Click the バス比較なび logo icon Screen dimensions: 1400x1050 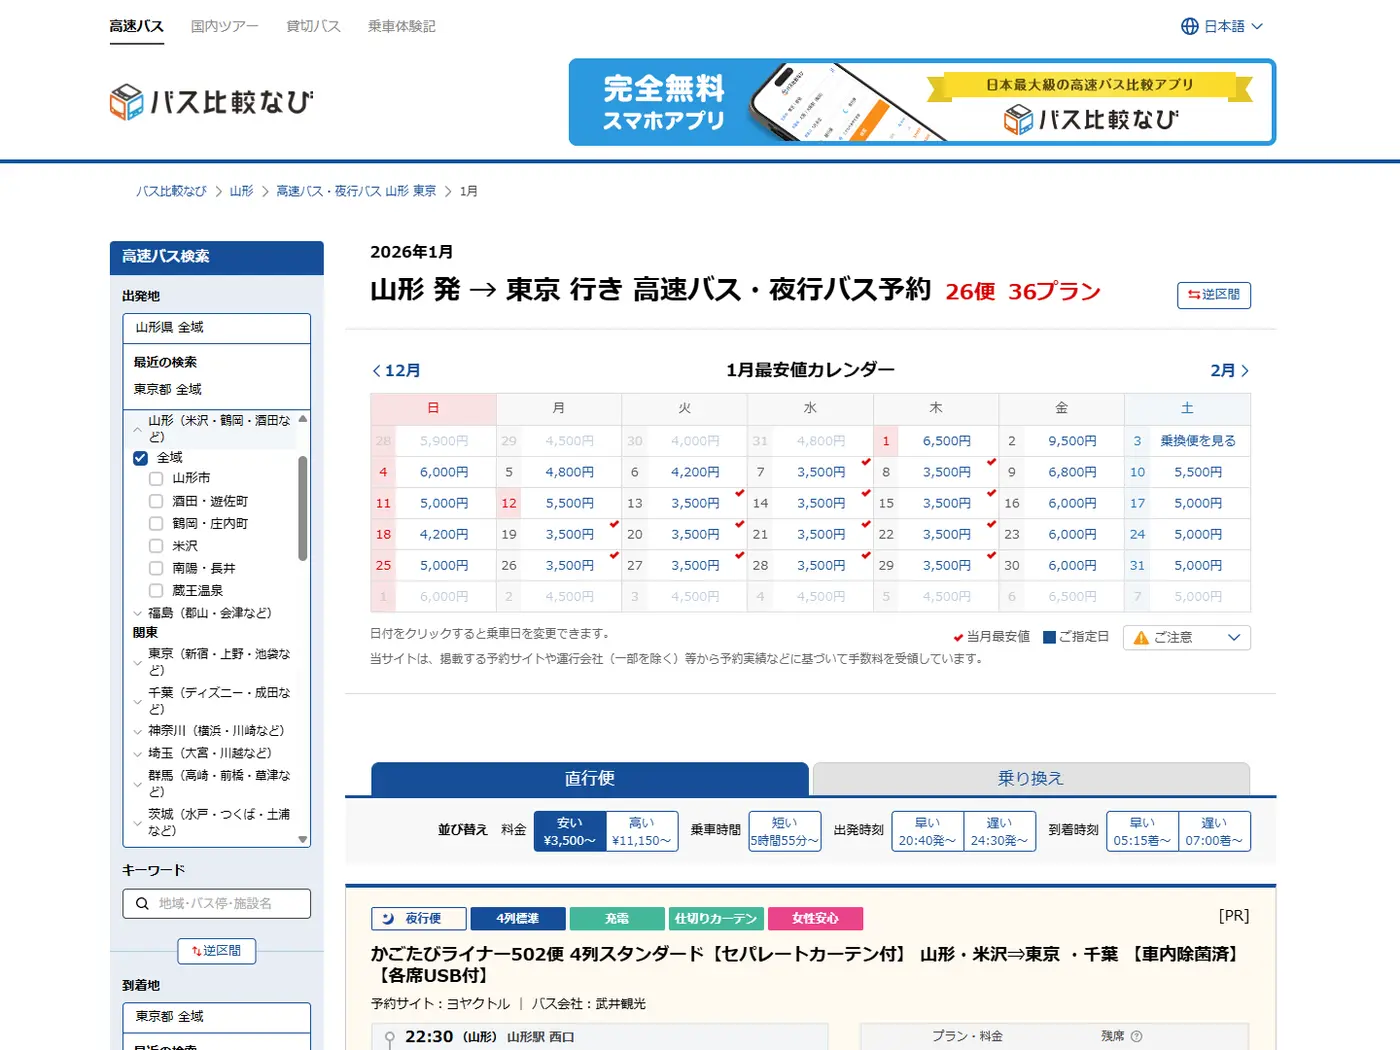pos(127,102)
